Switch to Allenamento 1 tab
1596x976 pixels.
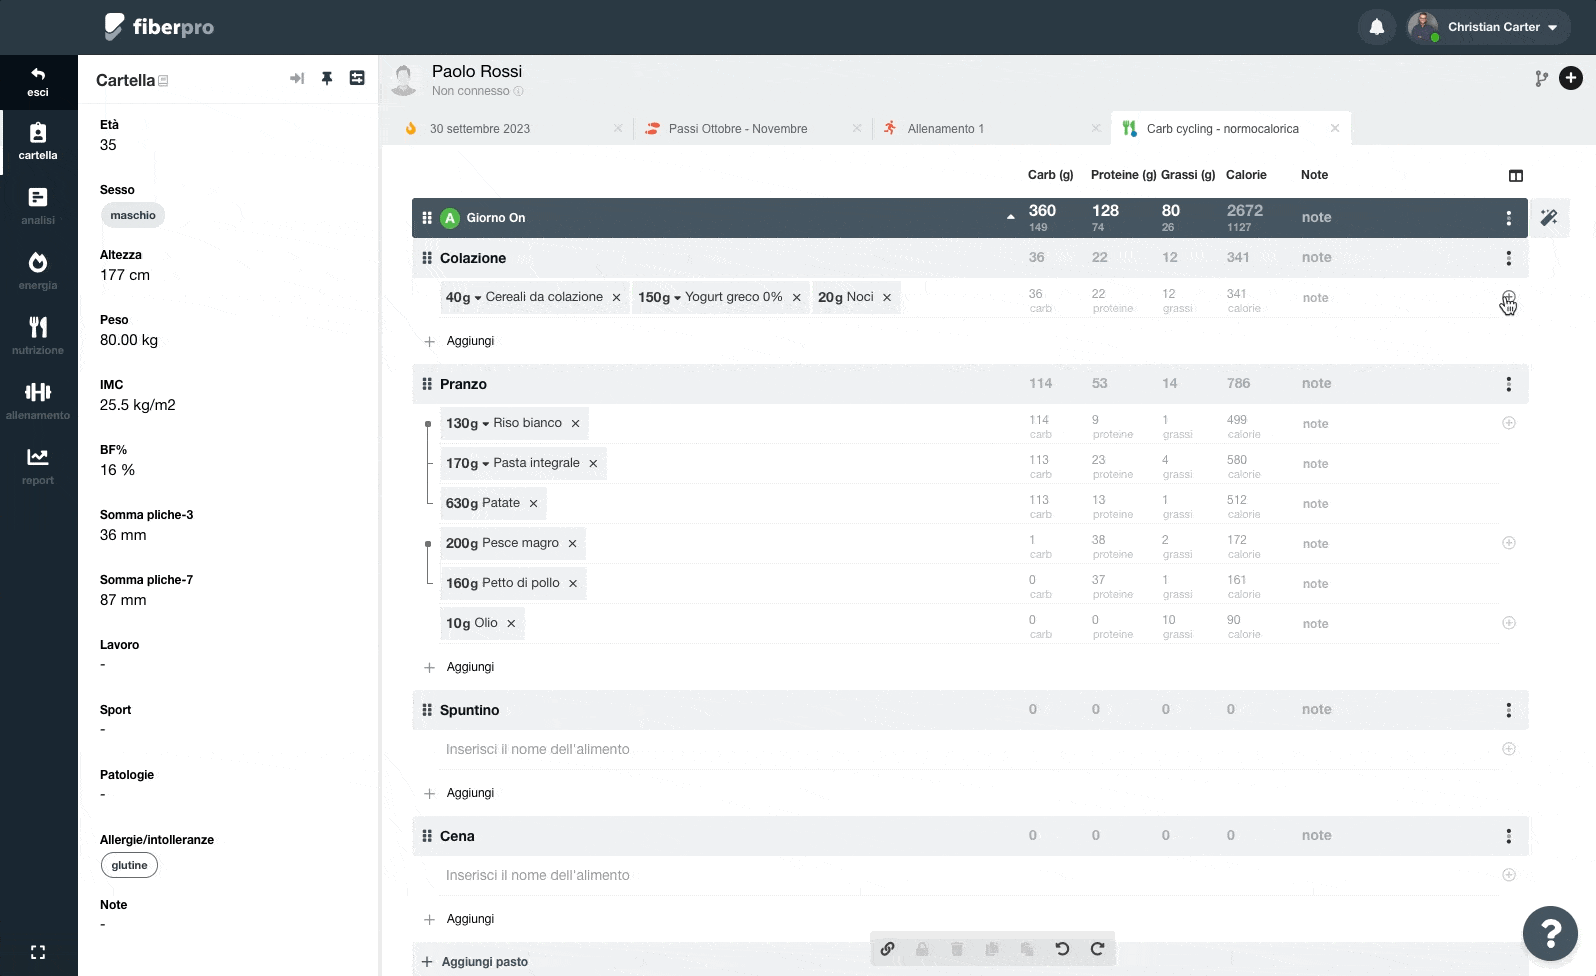coord(990,129)
